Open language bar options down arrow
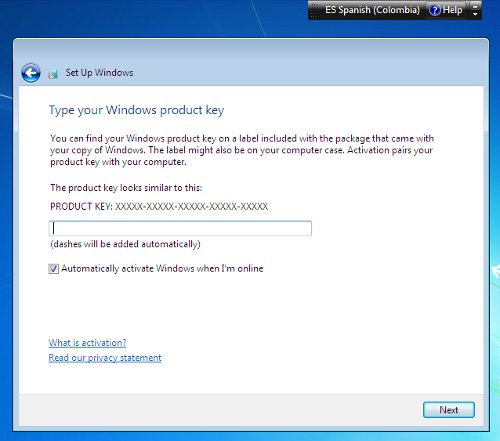Screen dimensions: 500x441 [475, 14]
